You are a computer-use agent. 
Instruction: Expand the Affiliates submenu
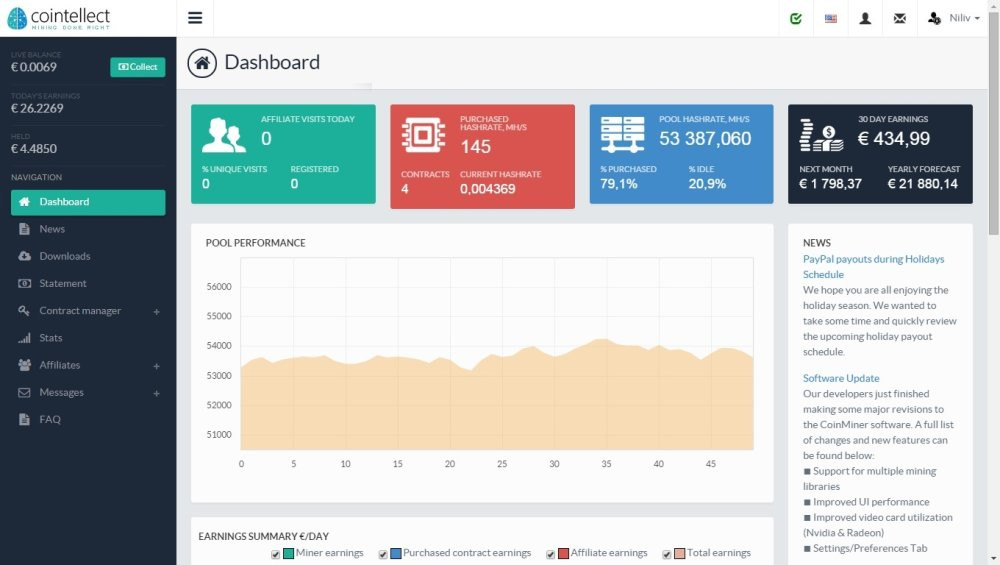156,366
